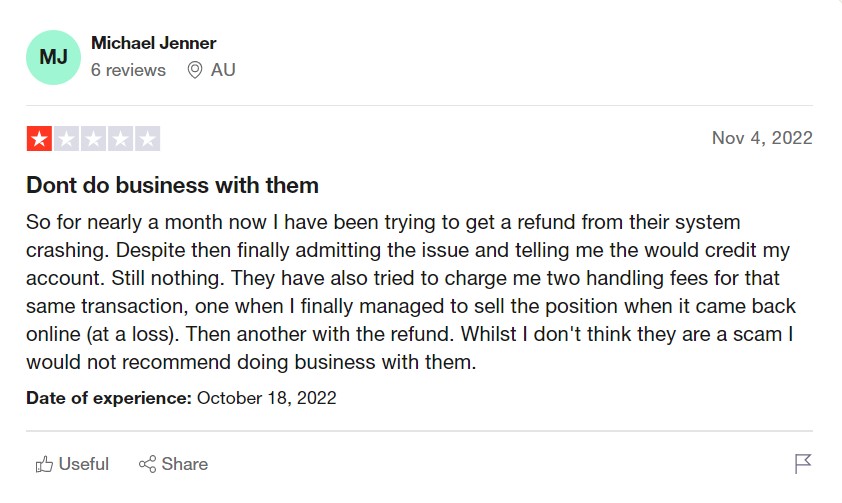Click the third grey star

(93, 139)
